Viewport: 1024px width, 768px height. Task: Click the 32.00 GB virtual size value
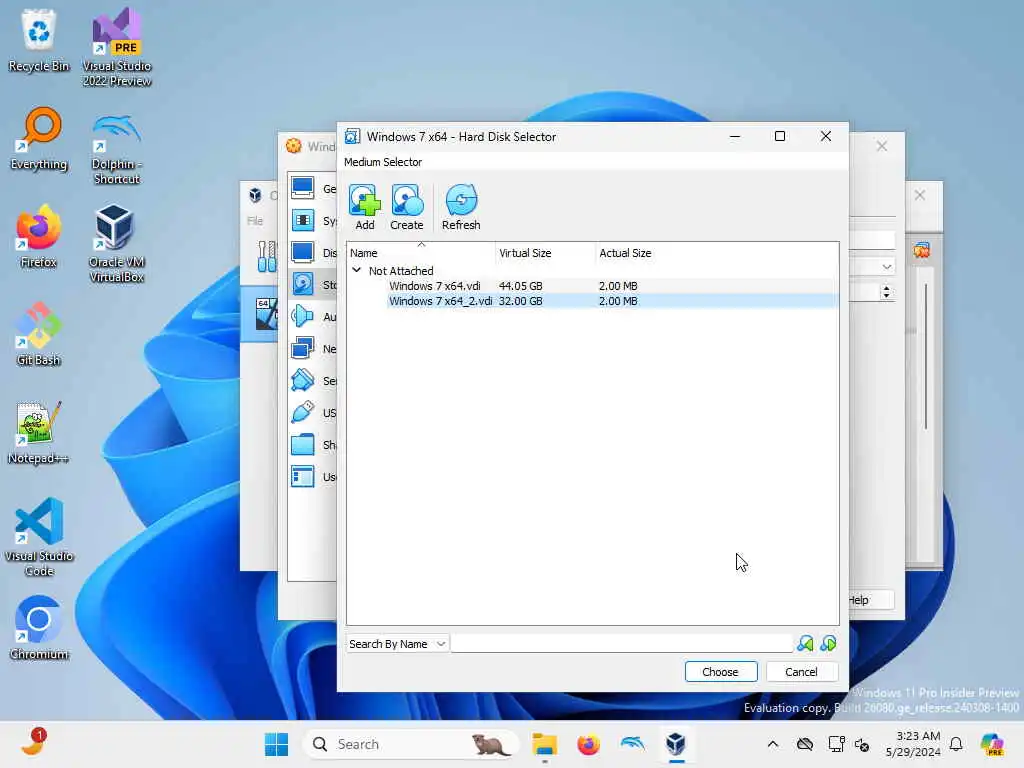[x=520, y=301]
